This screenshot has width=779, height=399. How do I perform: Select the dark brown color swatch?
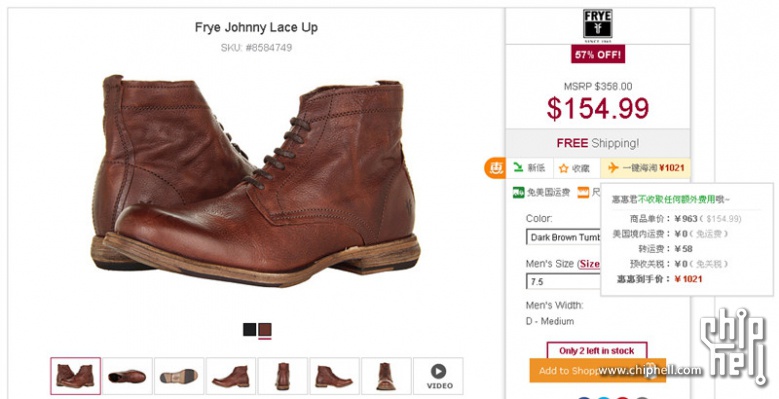coord(265,329)
